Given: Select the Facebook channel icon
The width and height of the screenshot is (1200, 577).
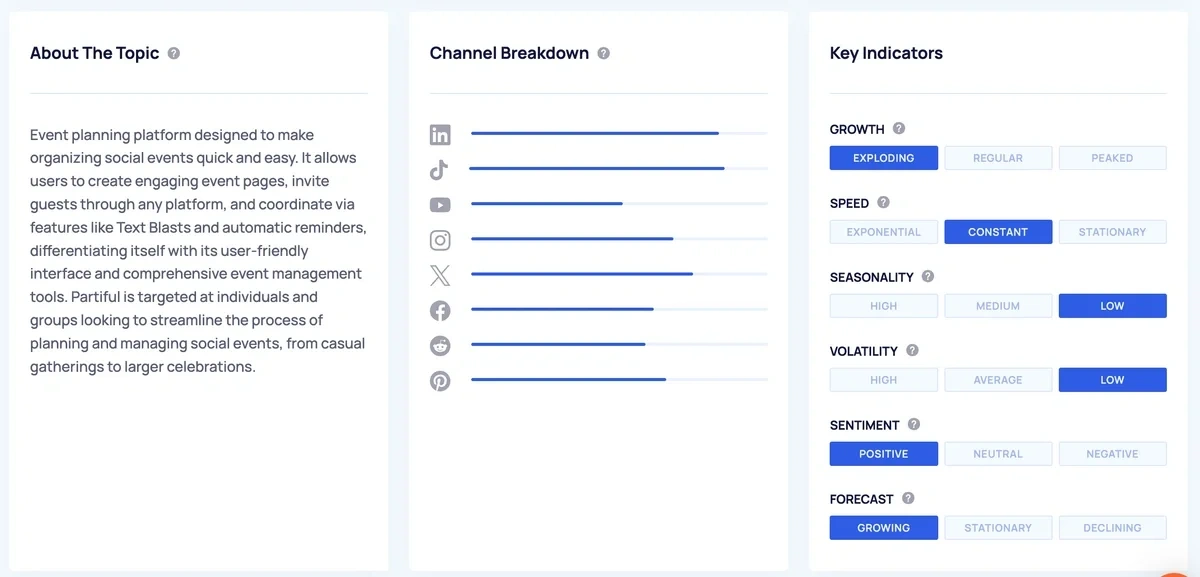Looking at the screenshot, I should [x=440, y=310].
